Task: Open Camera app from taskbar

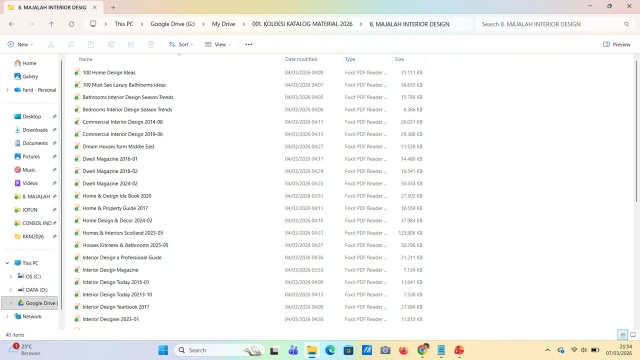Action: 385,350
